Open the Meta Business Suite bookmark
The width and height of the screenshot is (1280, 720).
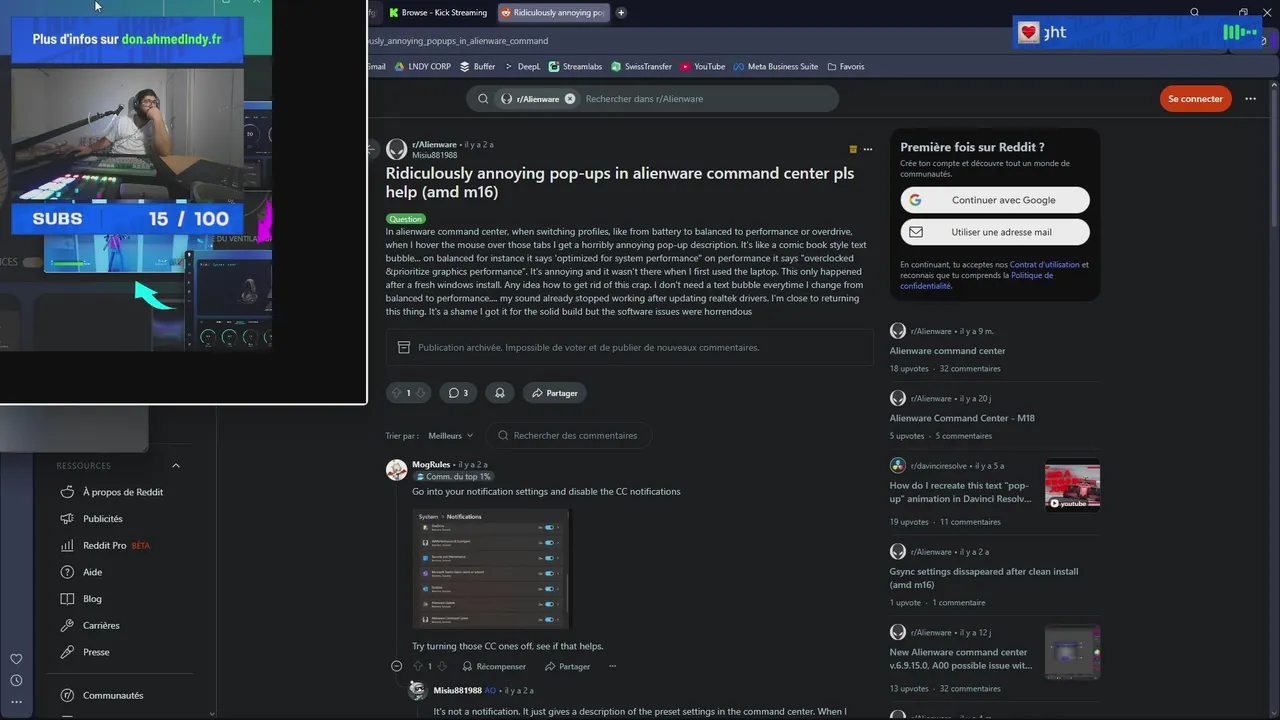pos(776,67)
